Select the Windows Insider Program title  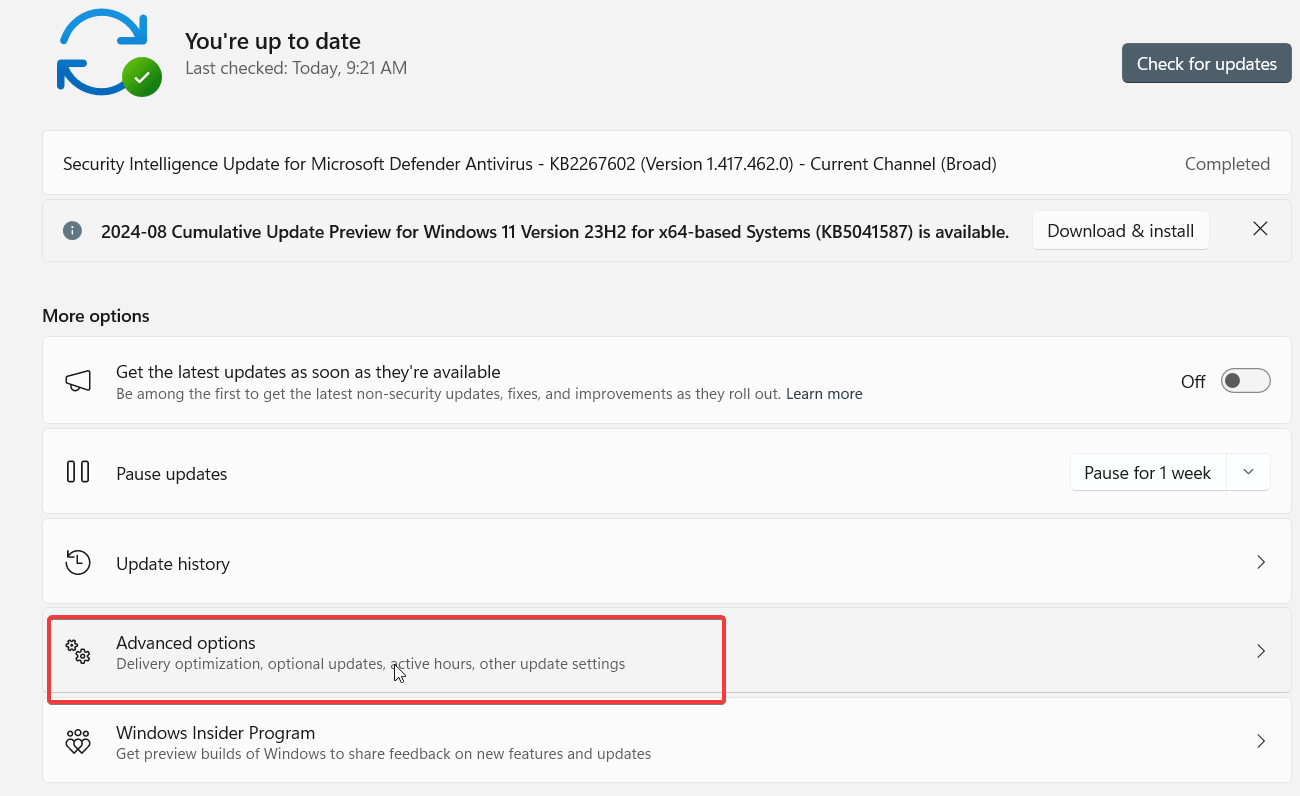tap(215, 733)
